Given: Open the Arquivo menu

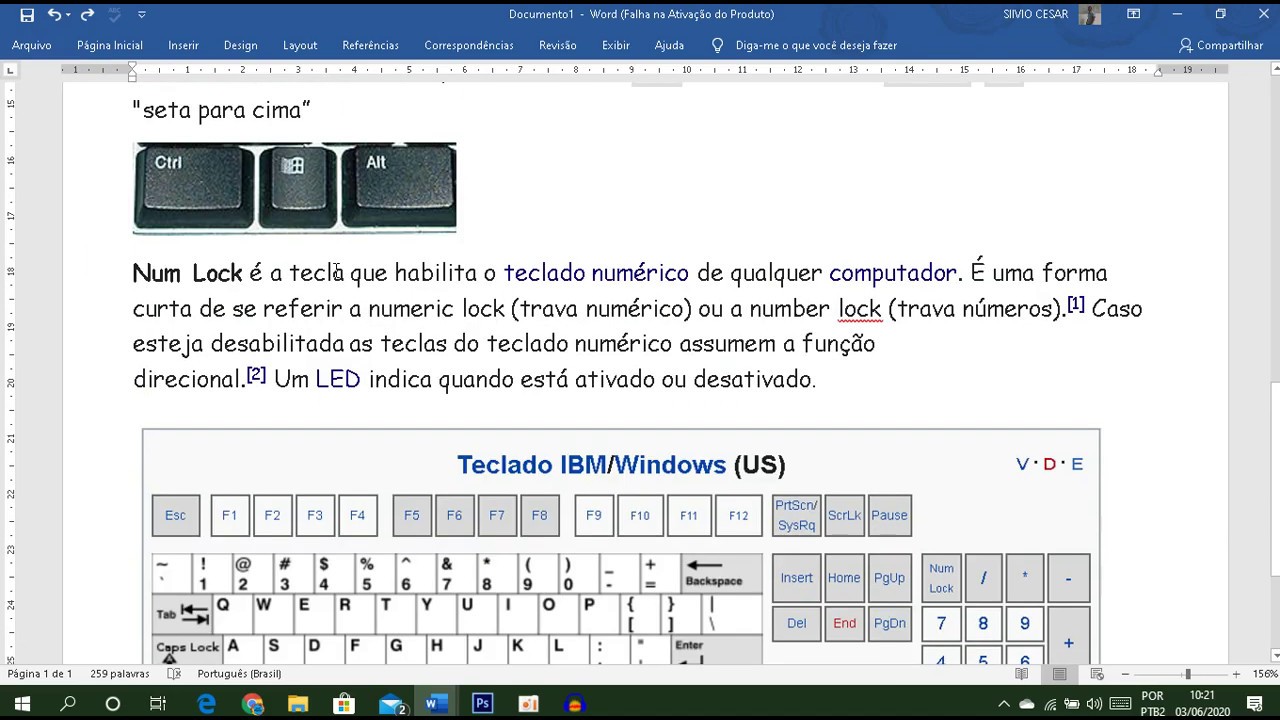Looking at the screenshot, I should 32,45.
